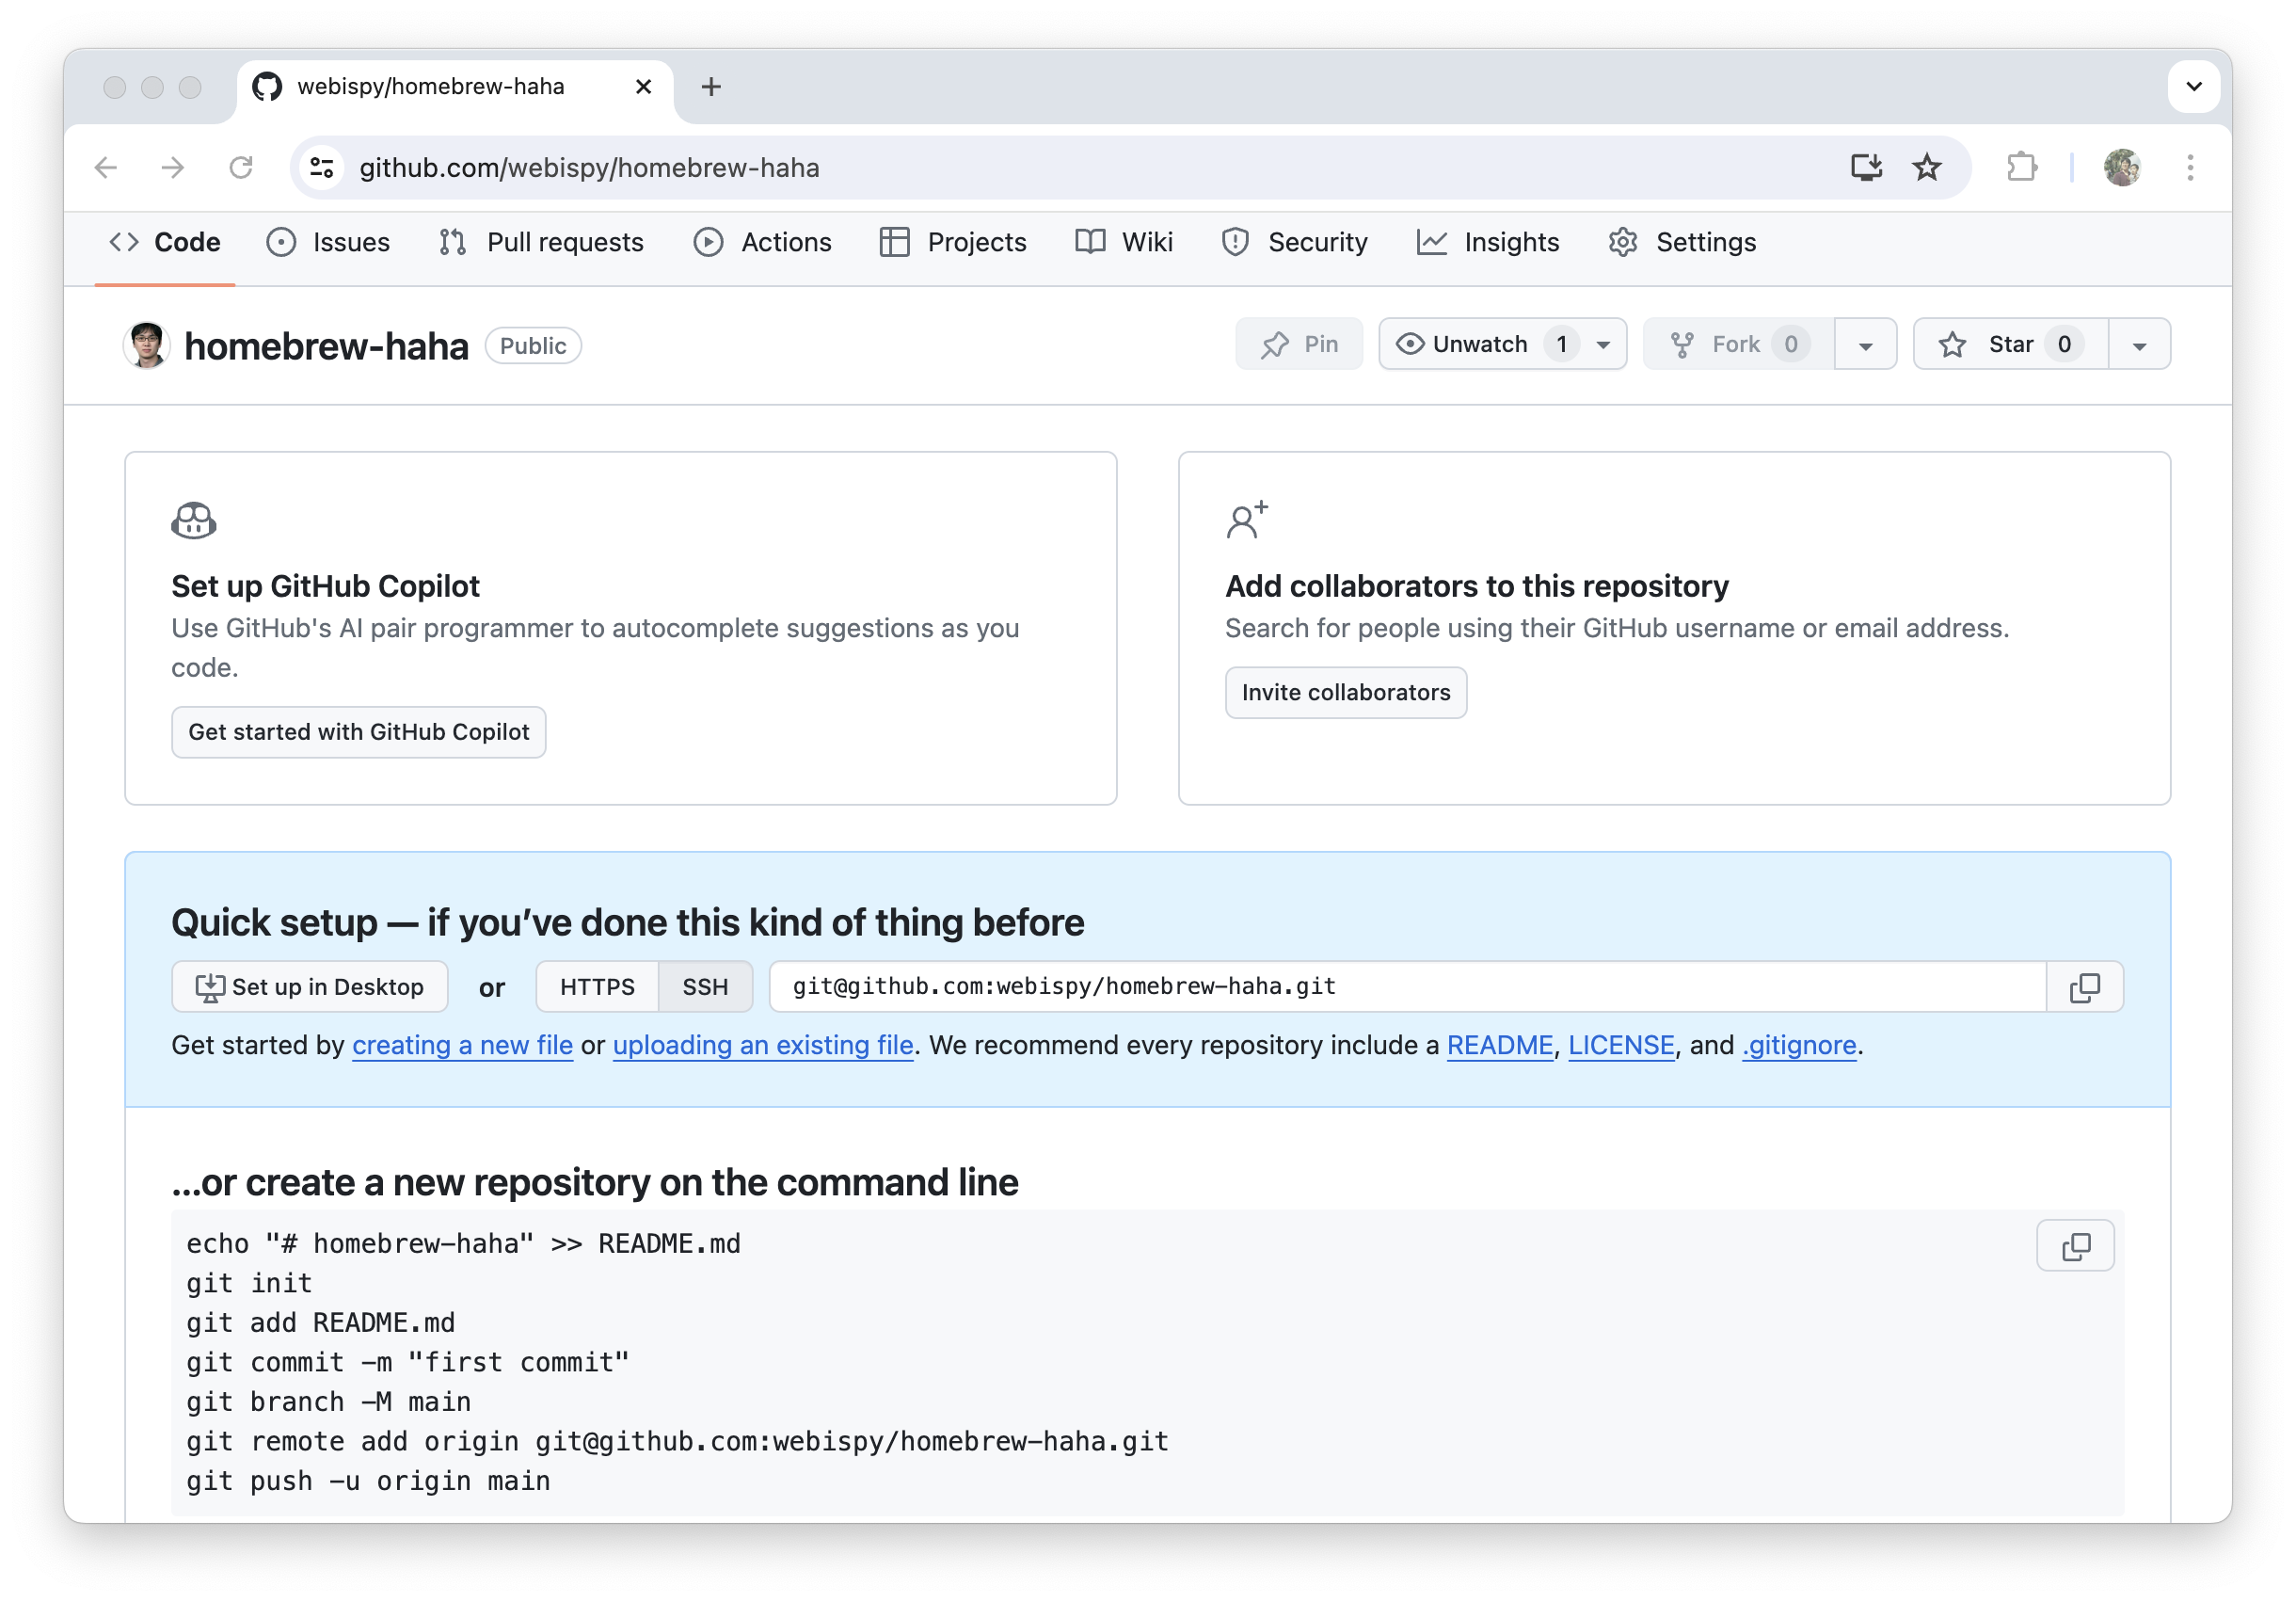
Task: Switch to the Actions tab
Action: tap(762, 242)
